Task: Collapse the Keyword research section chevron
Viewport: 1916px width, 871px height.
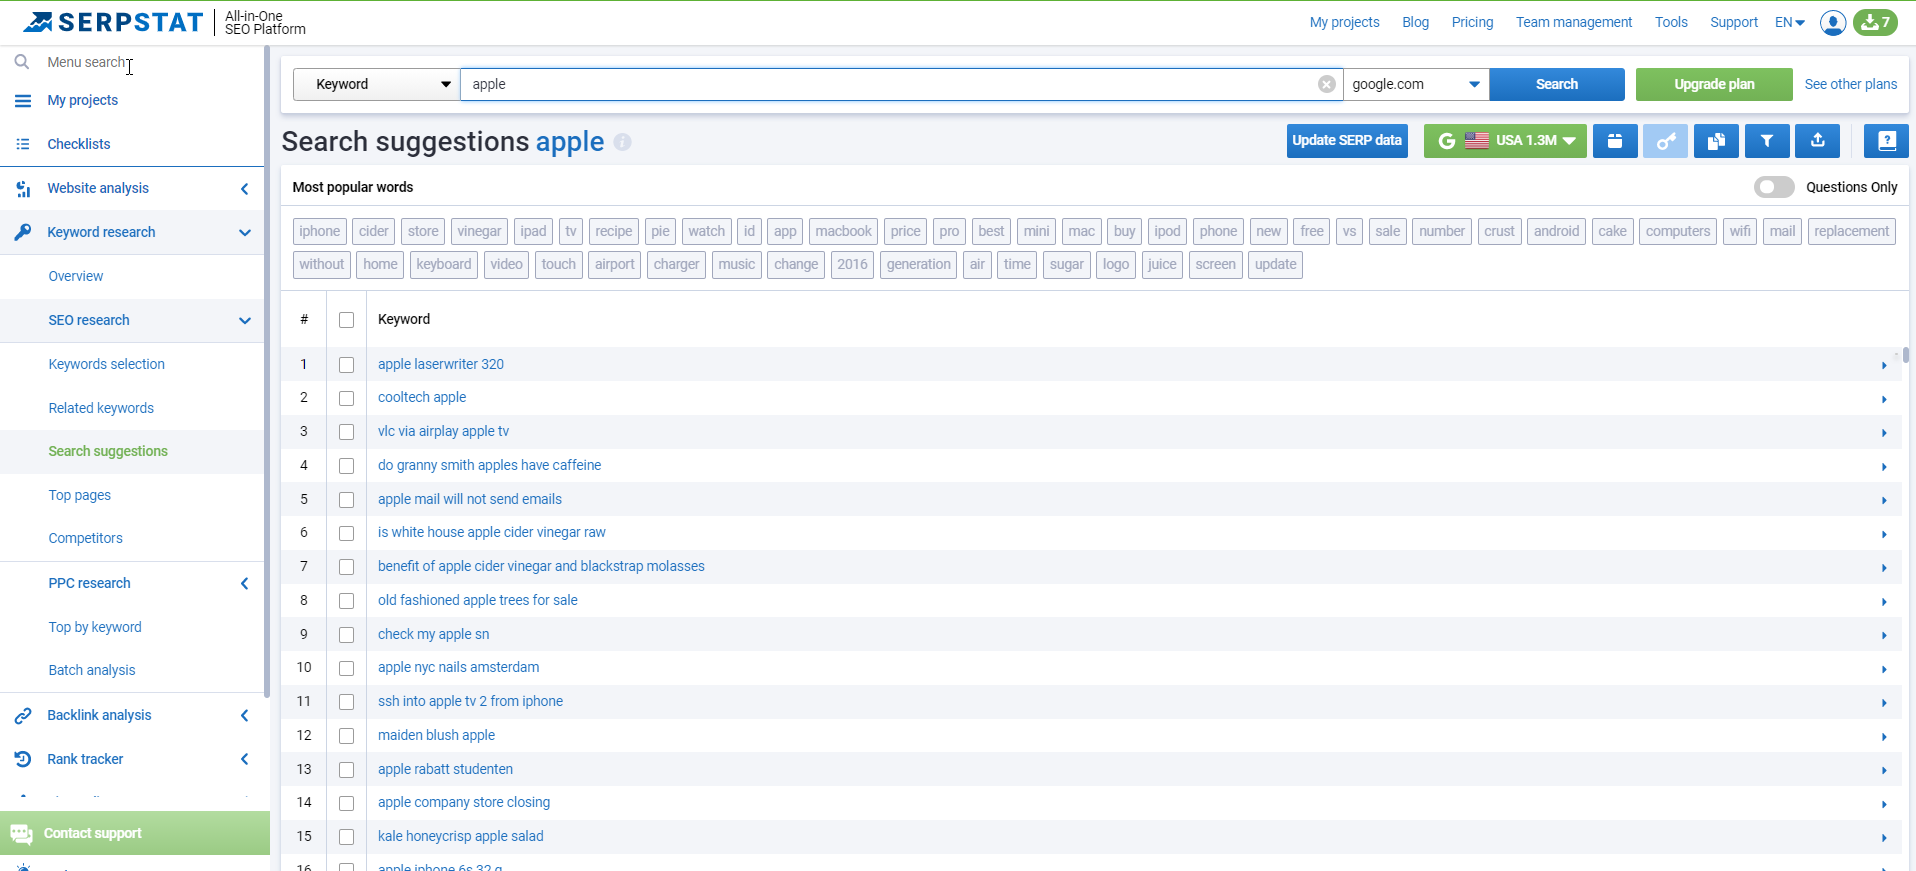Action: pos(244,232)
